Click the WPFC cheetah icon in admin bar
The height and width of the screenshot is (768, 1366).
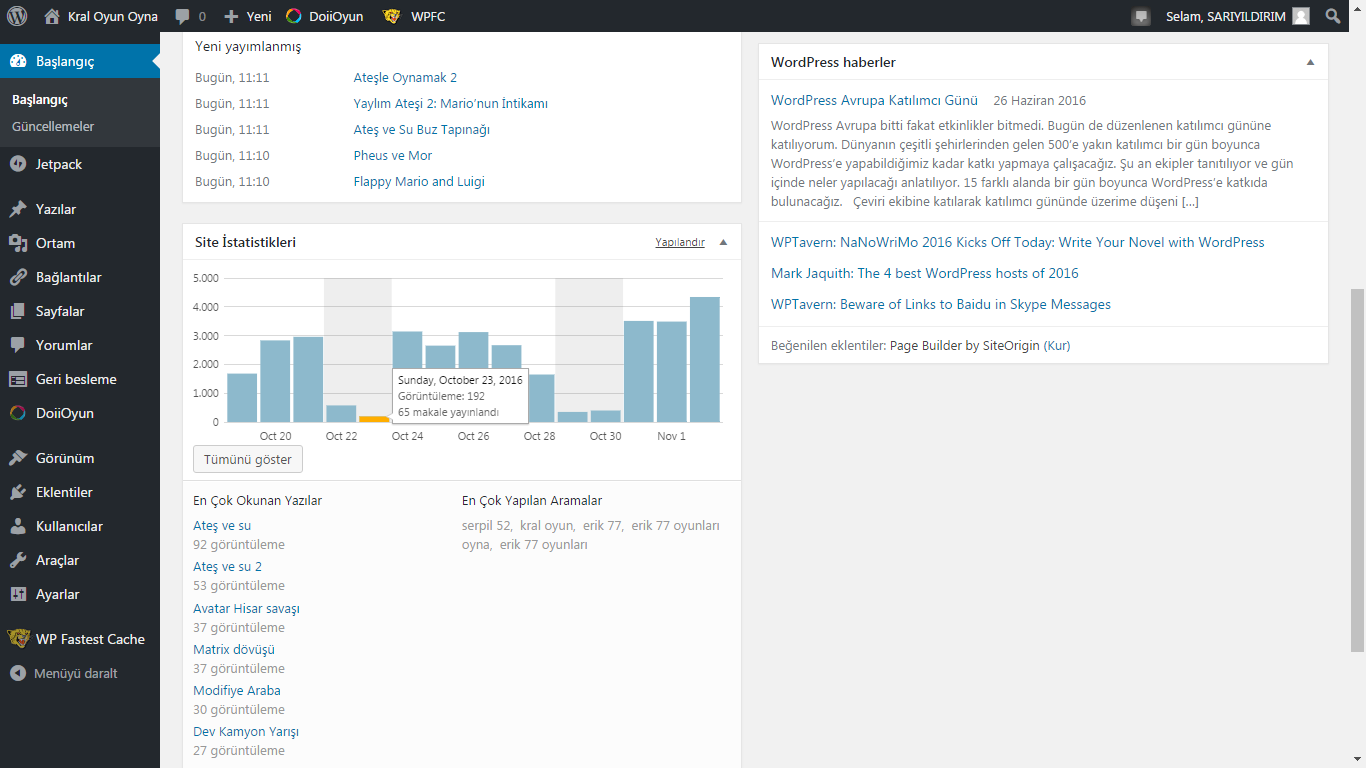[x=392, y=16]
